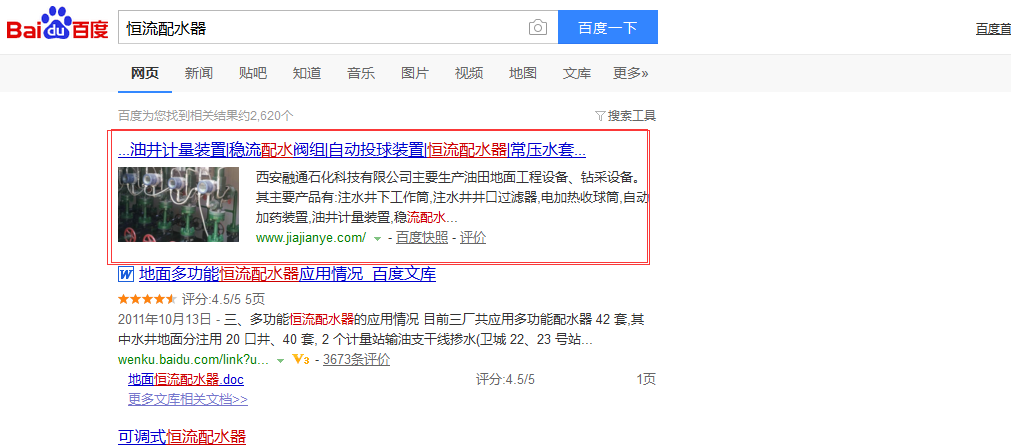Click the Word document icon before 地面多功能
This screenshot has height=447, width=1011.
[x=126, y=274]
